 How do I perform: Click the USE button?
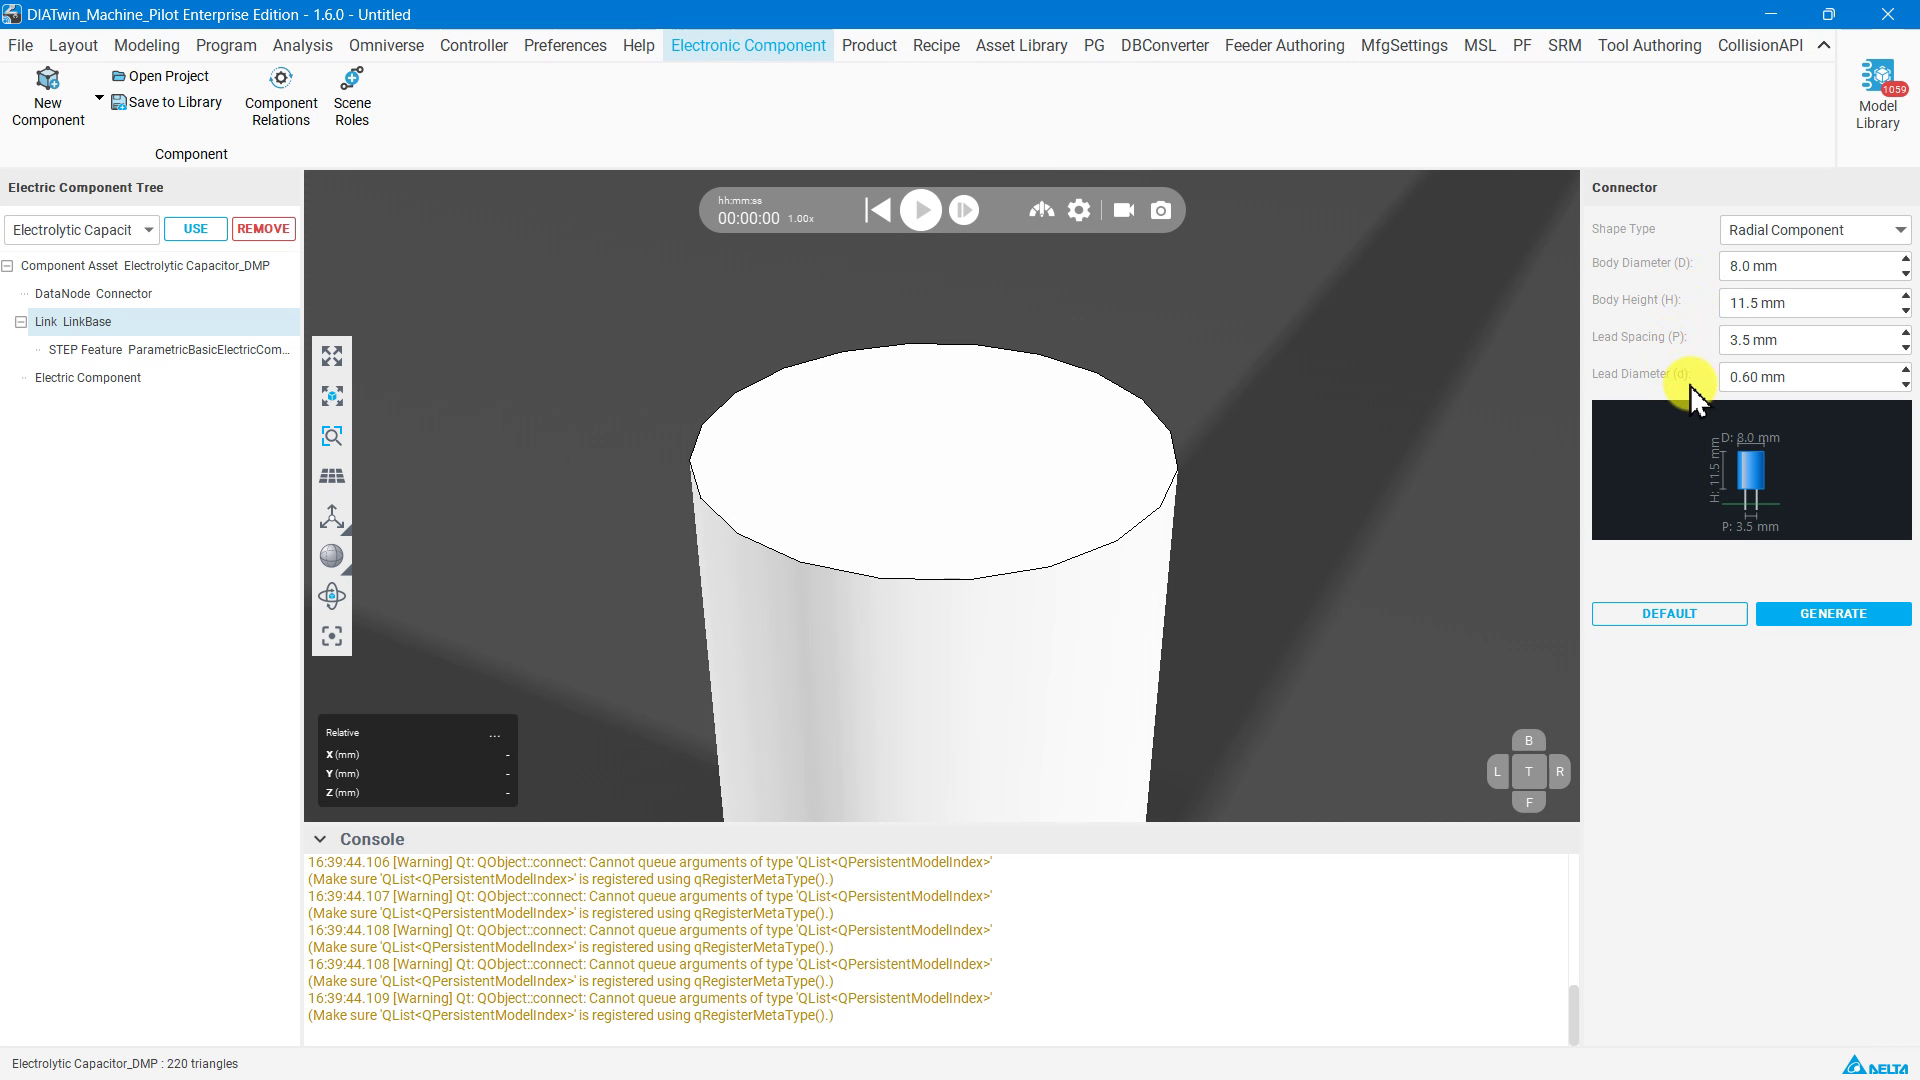click(196, 229)
